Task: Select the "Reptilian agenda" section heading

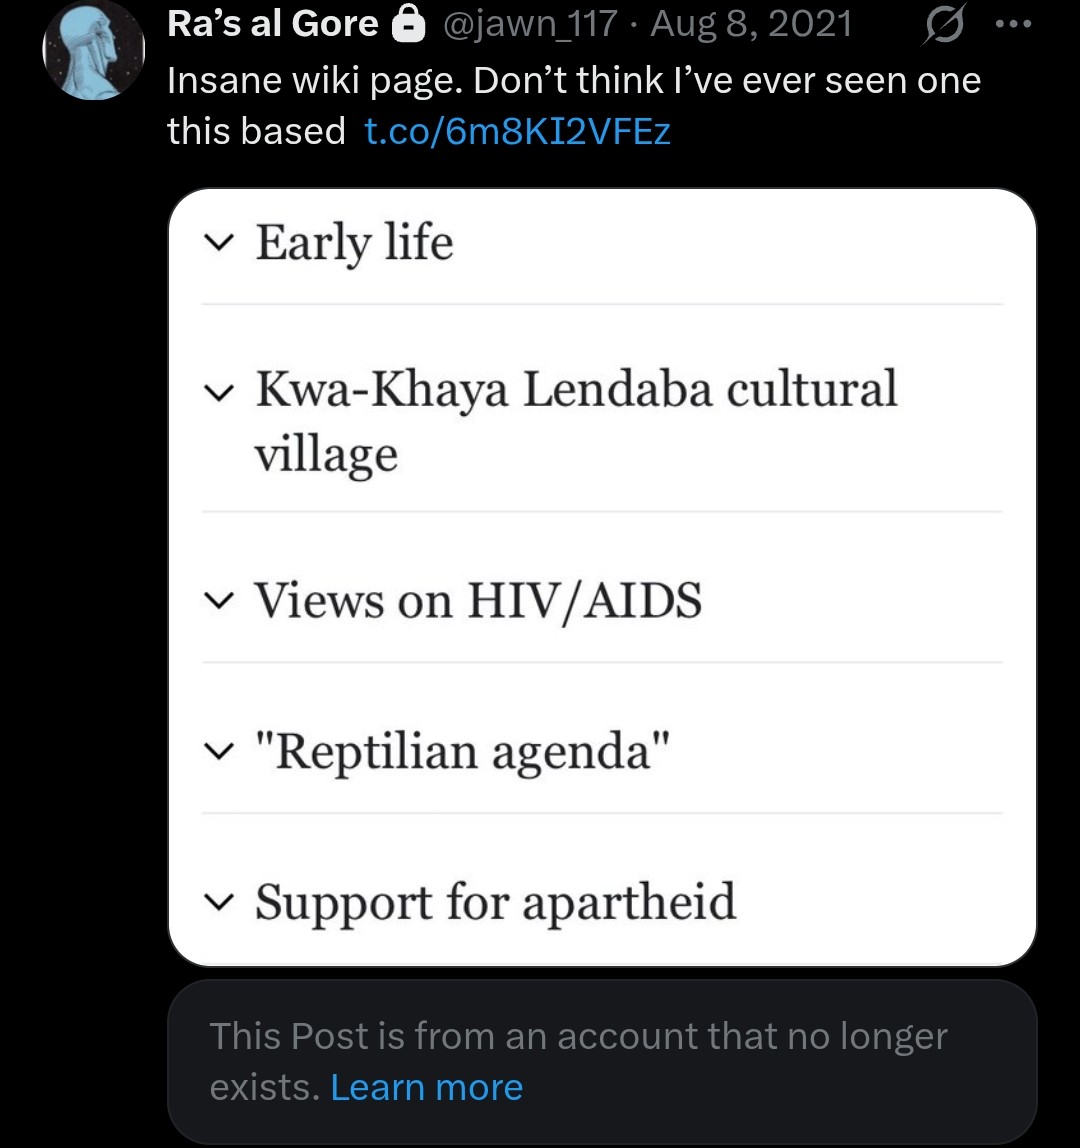Action: tap(462, 752)
